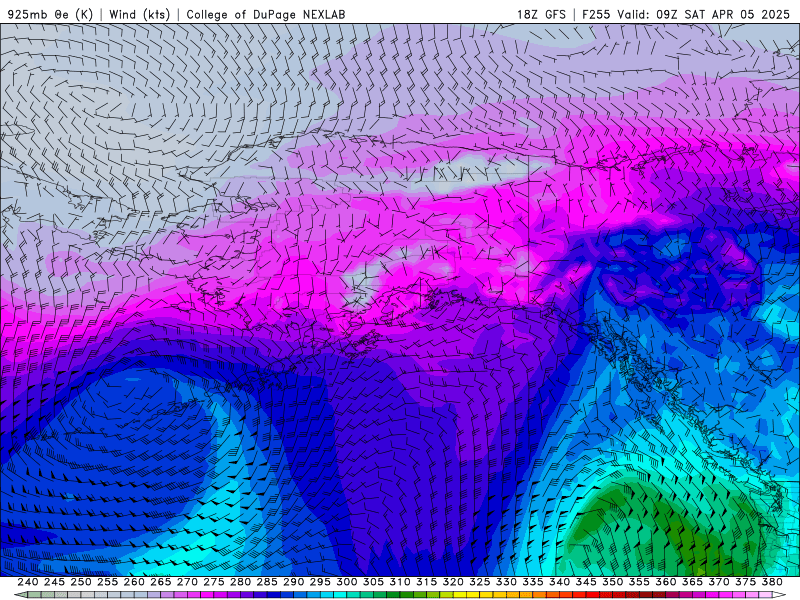
Task: Click the "F255" forecast hour text
Action: point(596,14)
